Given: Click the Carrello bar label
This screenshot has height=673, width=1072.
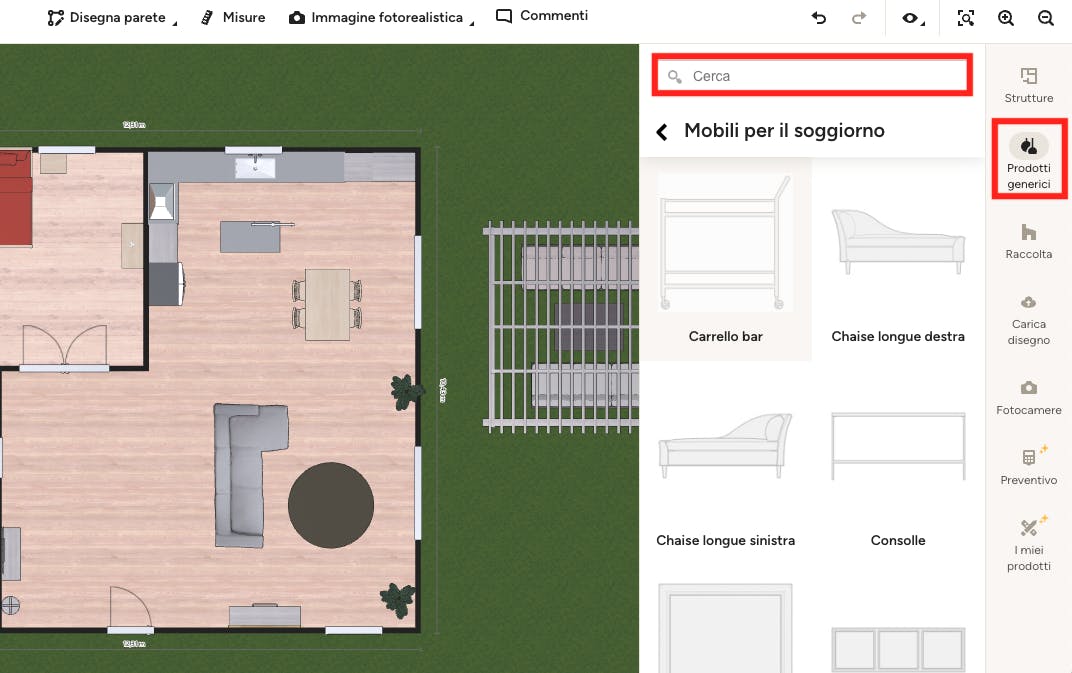Looking at the screenshot, I should 725,336.
